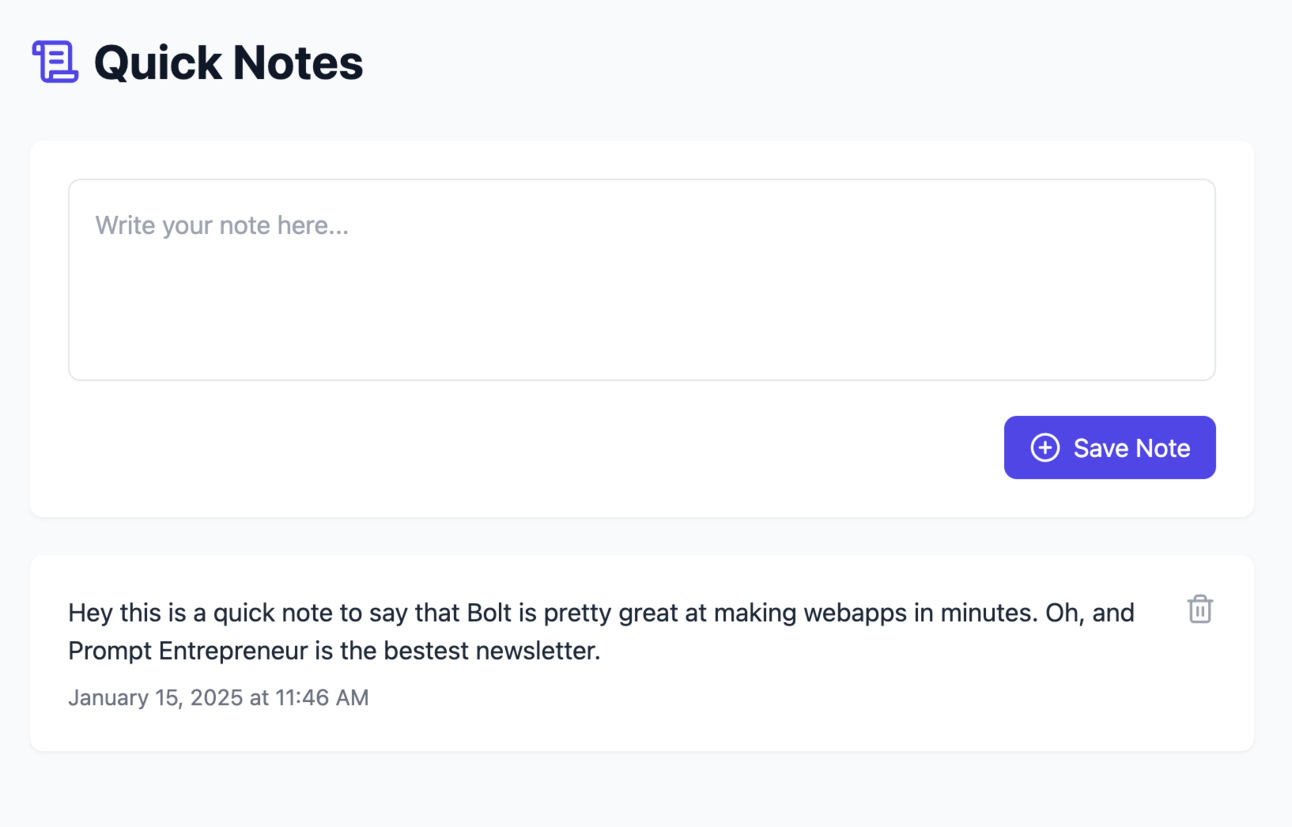Click the note's date 'January 15, 2025'
This screenshot has width=1292, height=827.
155,698
